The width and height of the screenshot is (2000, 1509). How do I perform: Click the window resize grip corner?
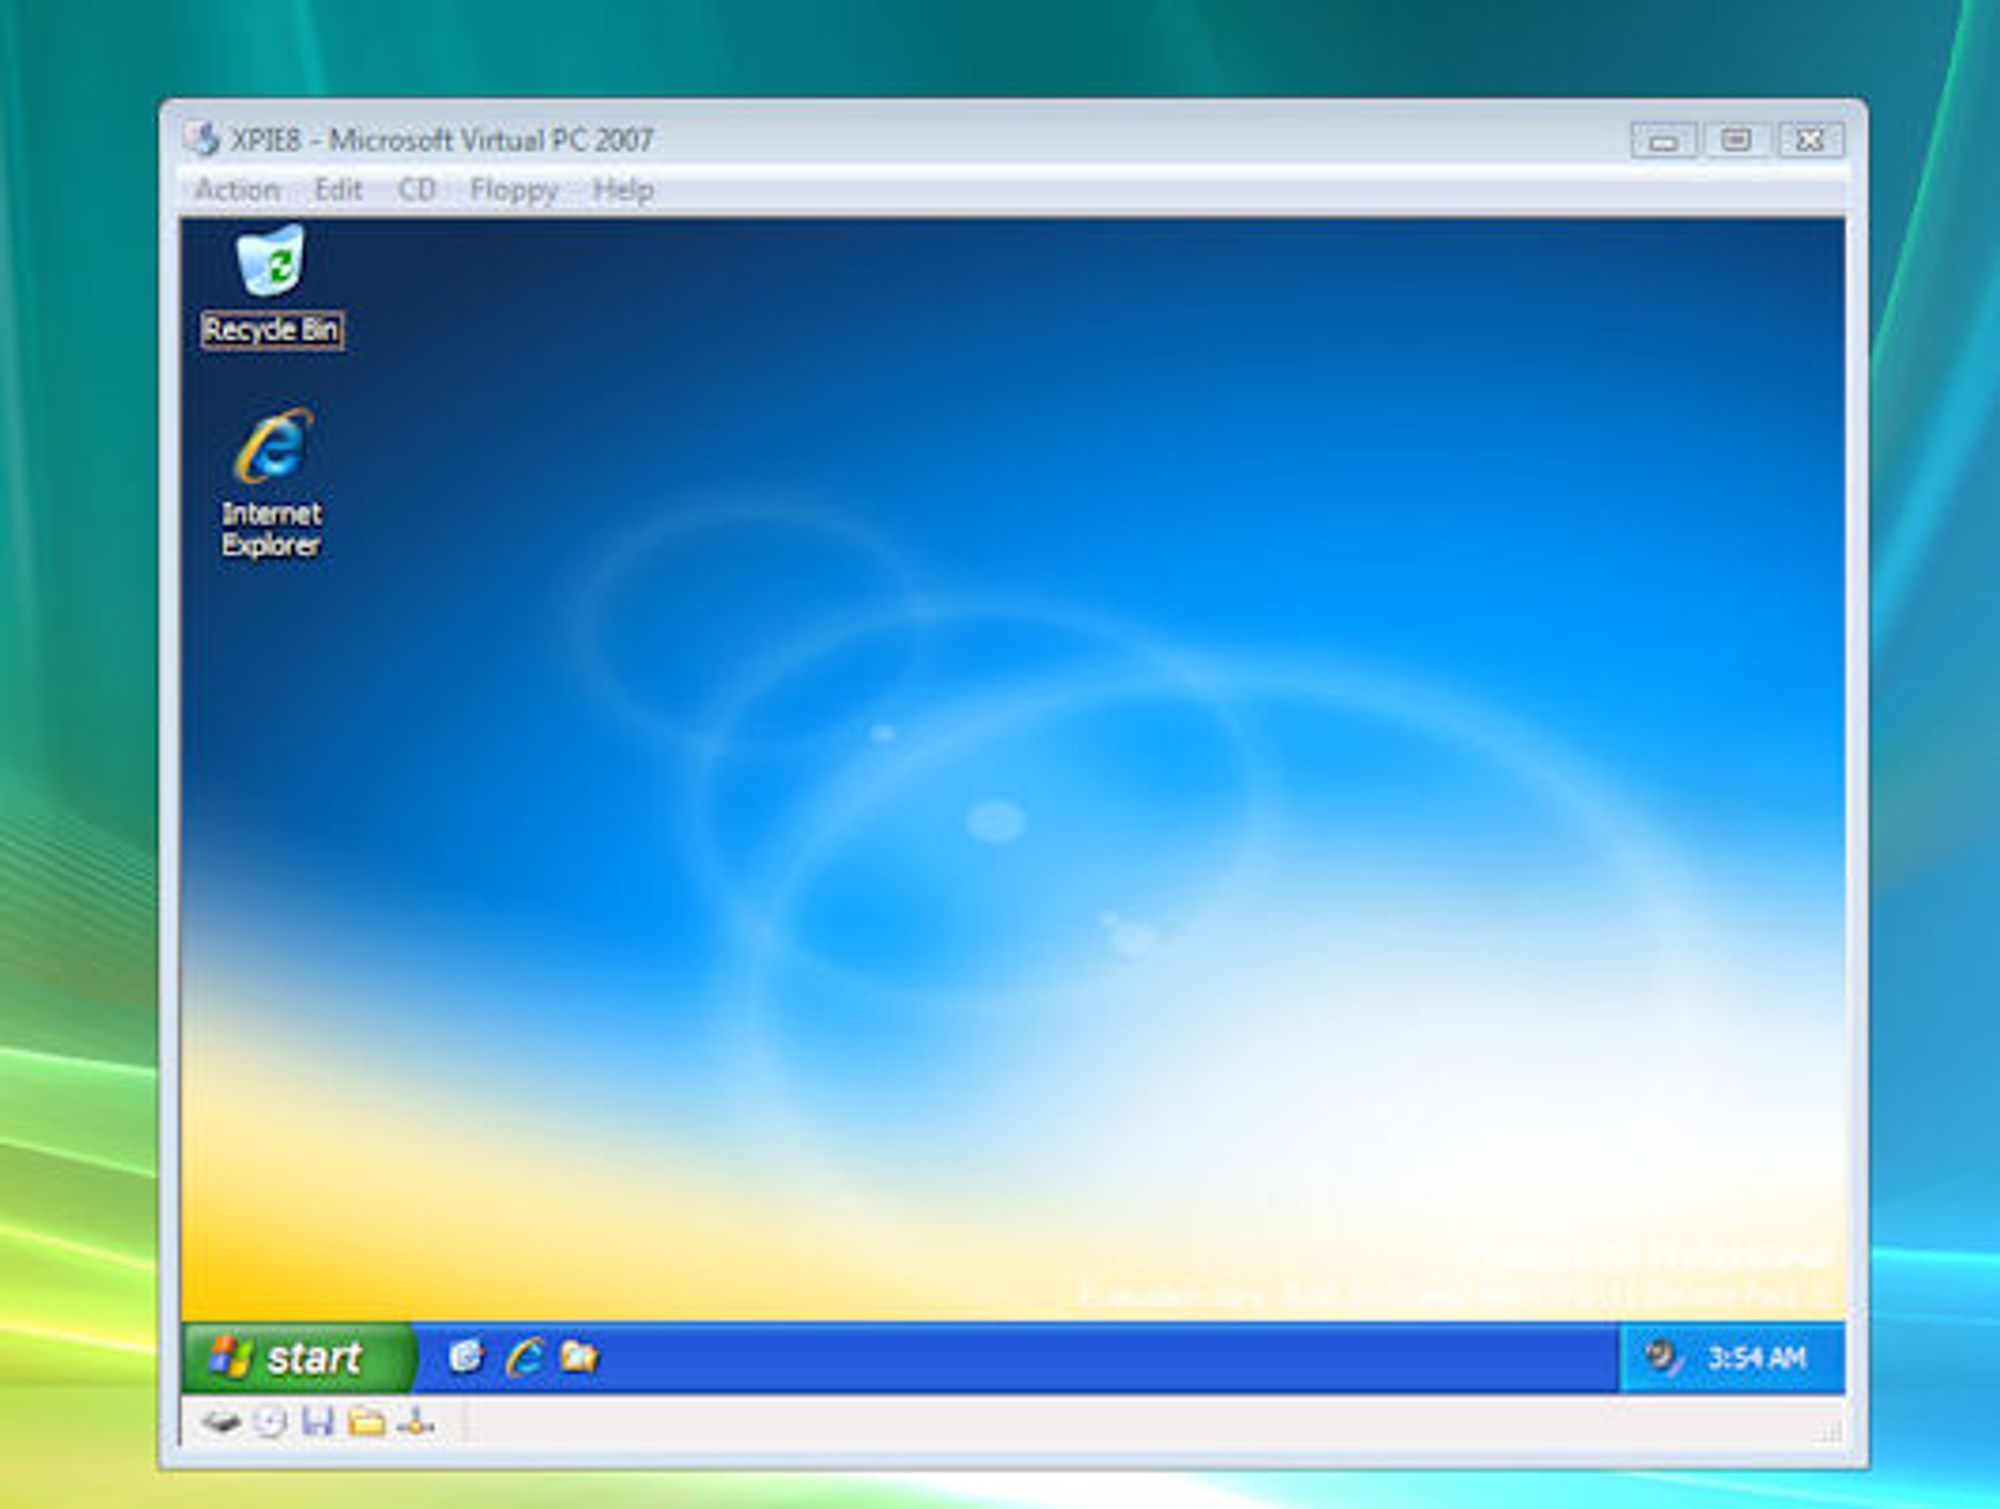click(1829, 1434)
